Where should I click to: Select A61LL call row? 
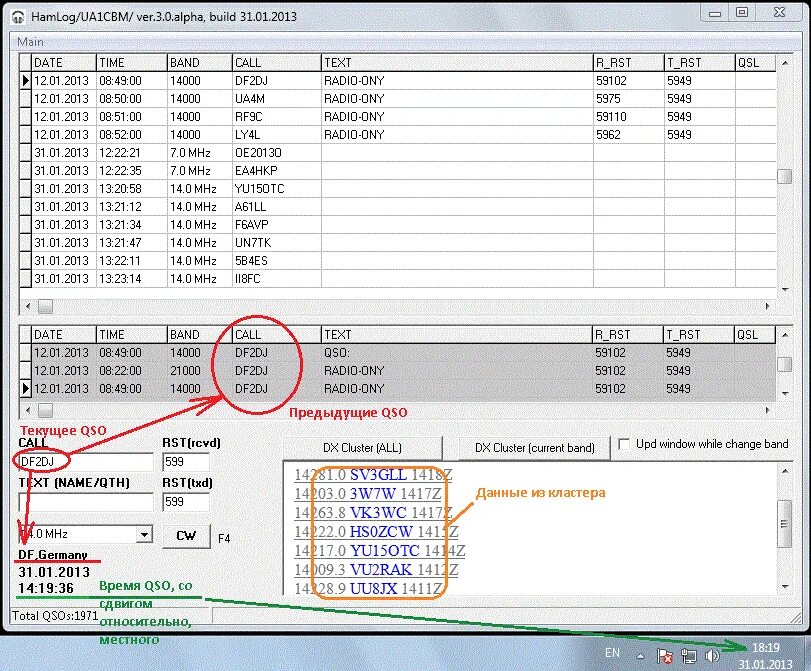click(250, 207)
